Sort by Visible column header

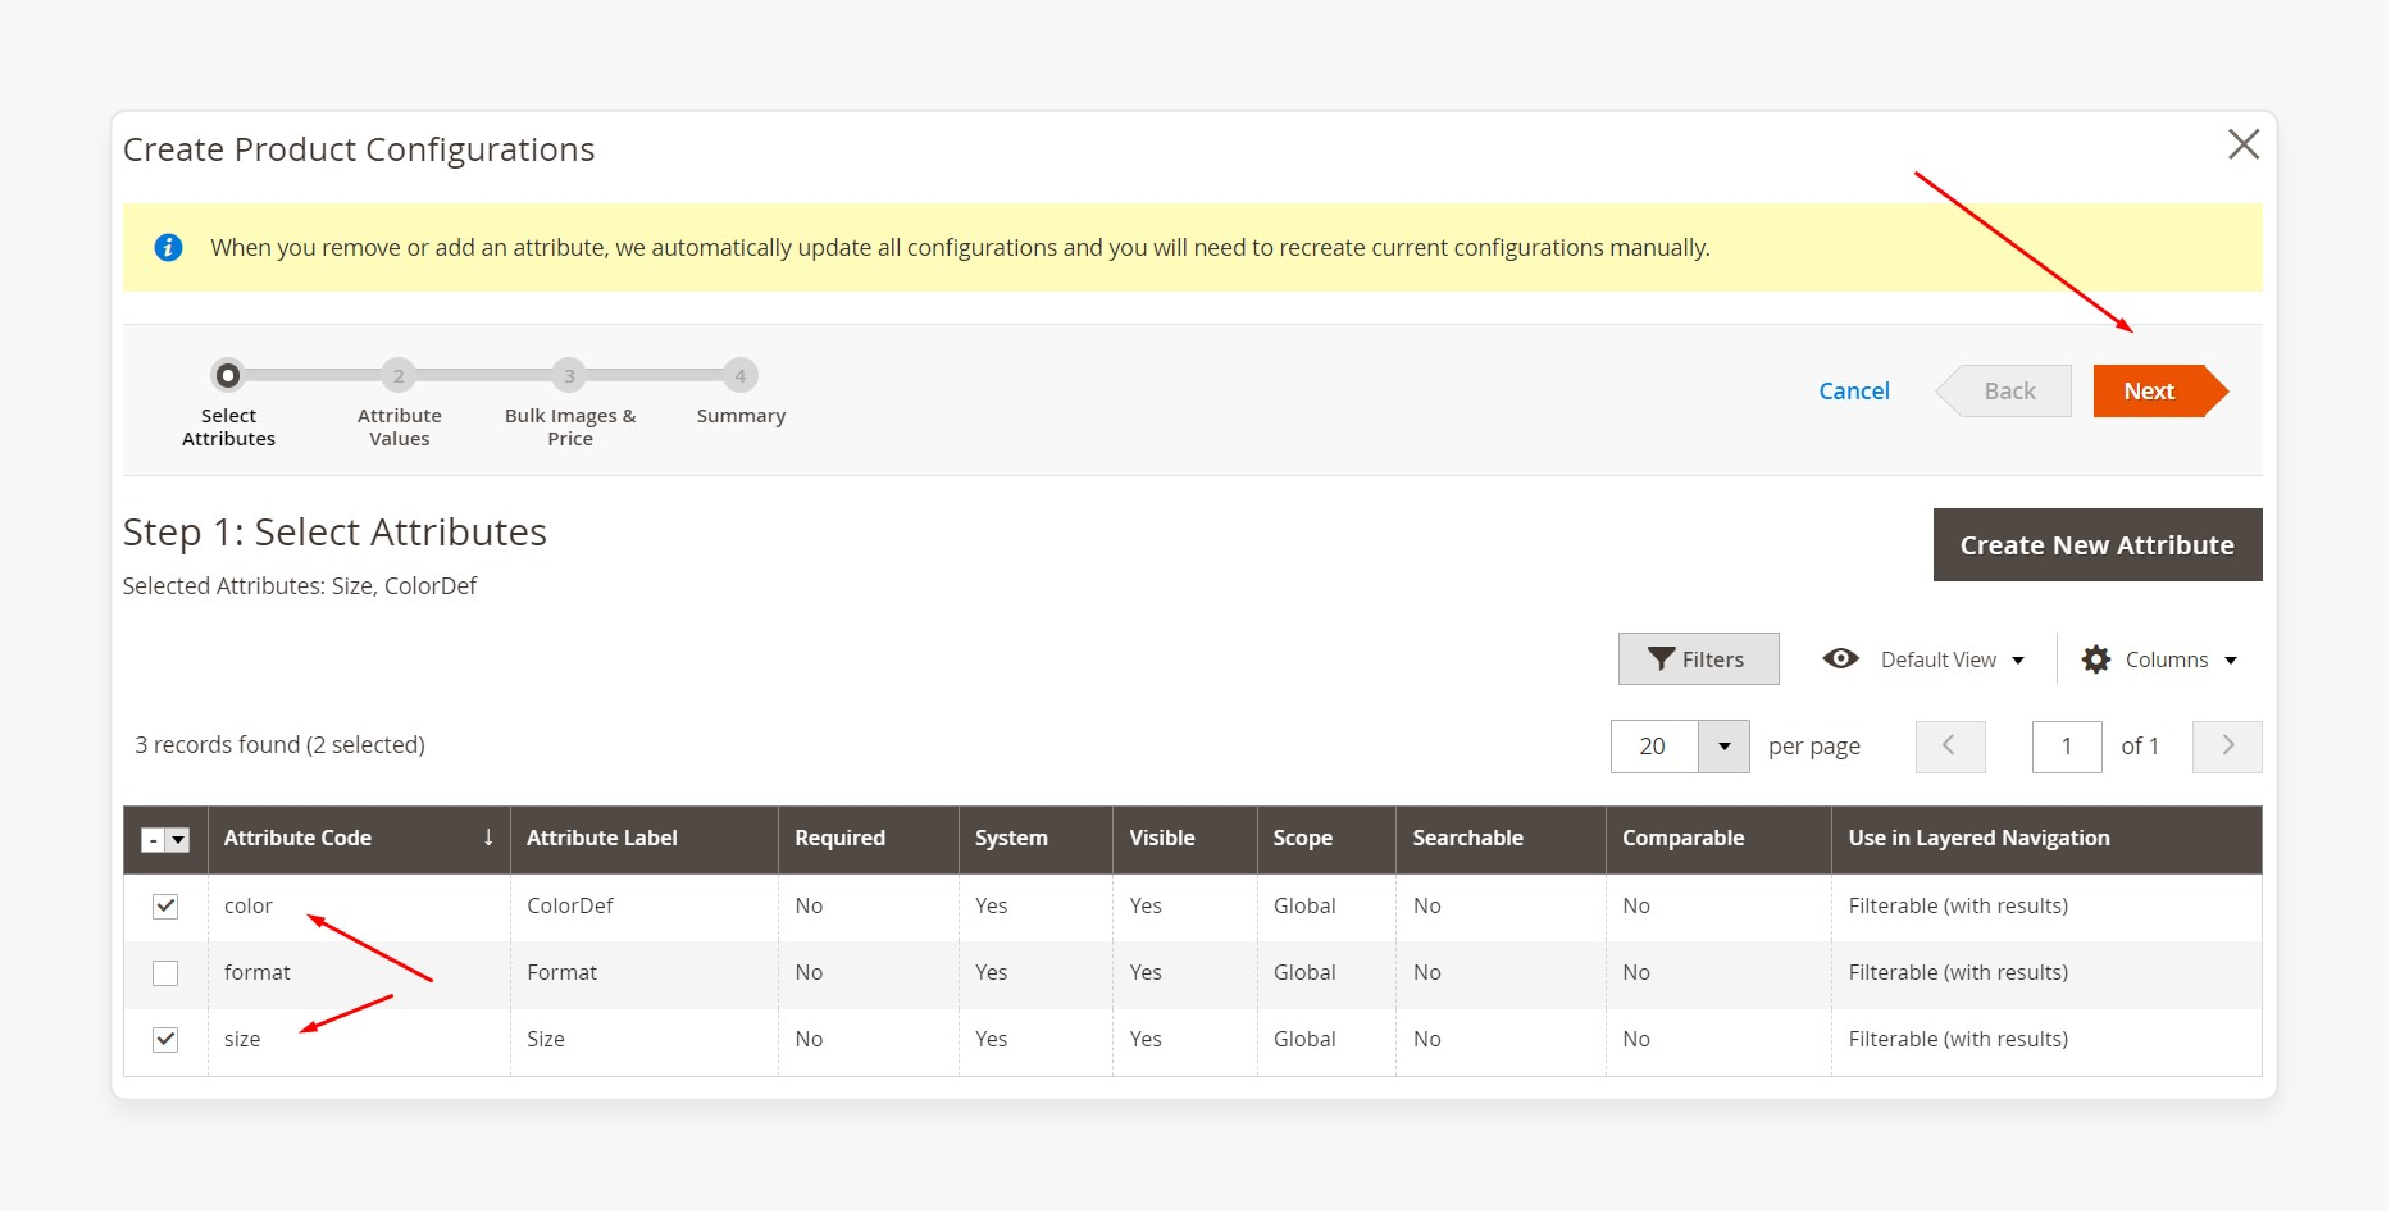1184,838
